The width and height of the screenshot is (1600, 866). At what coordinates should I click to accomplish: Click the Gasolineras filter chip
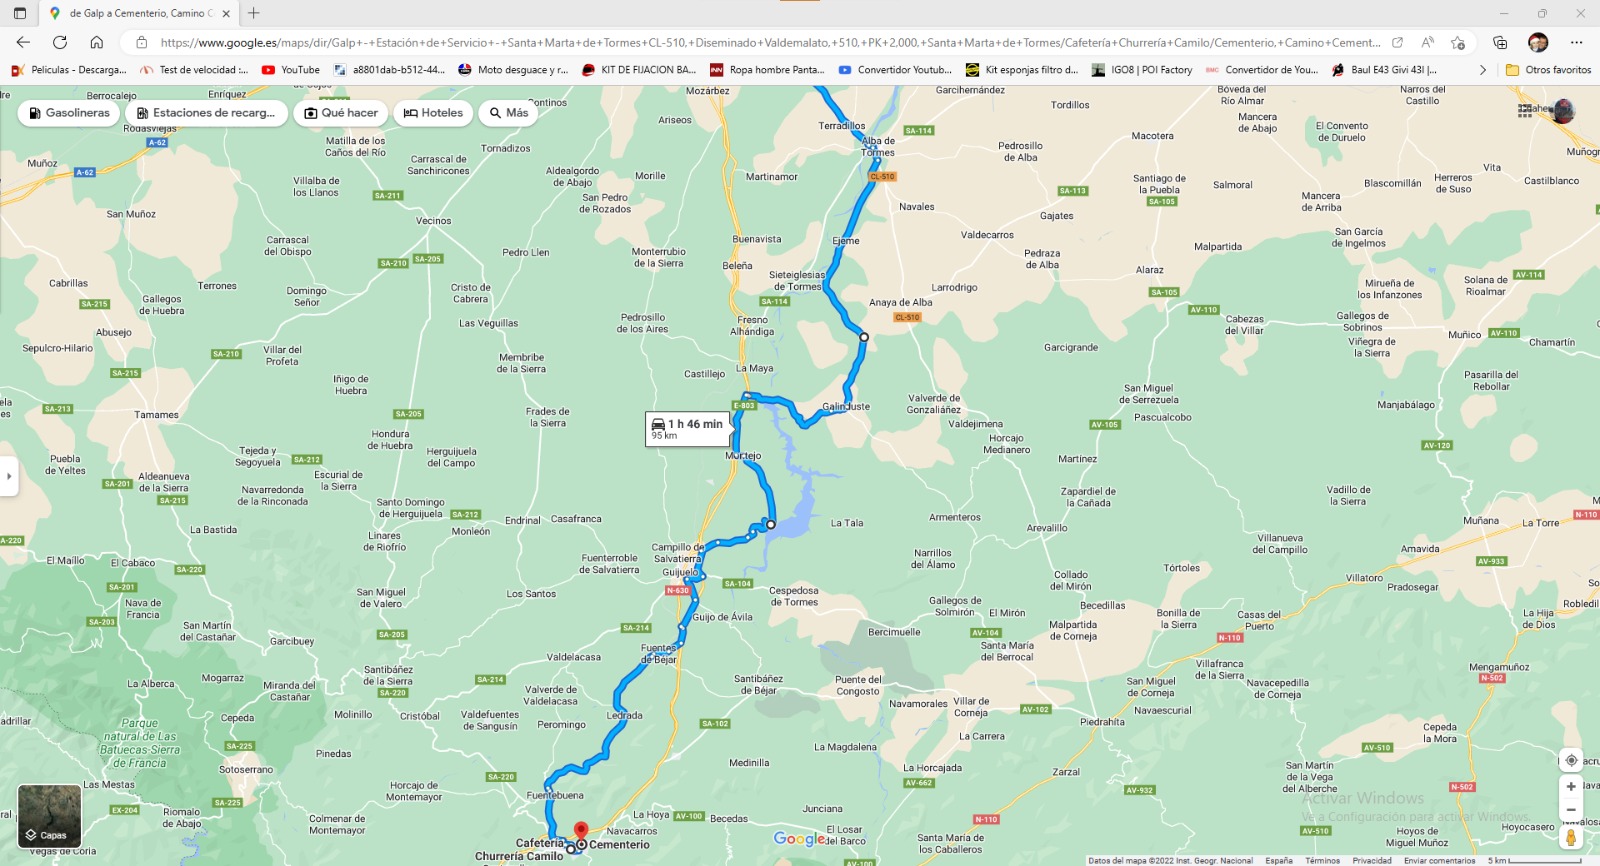click(68, 113)
